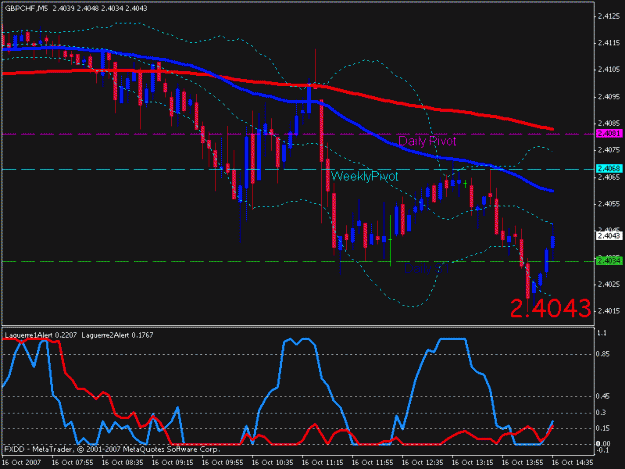The width and height of the screenshot is (625, 469).
Task: Click the white 2.4043 current price tag
Action: click(609, 236)
